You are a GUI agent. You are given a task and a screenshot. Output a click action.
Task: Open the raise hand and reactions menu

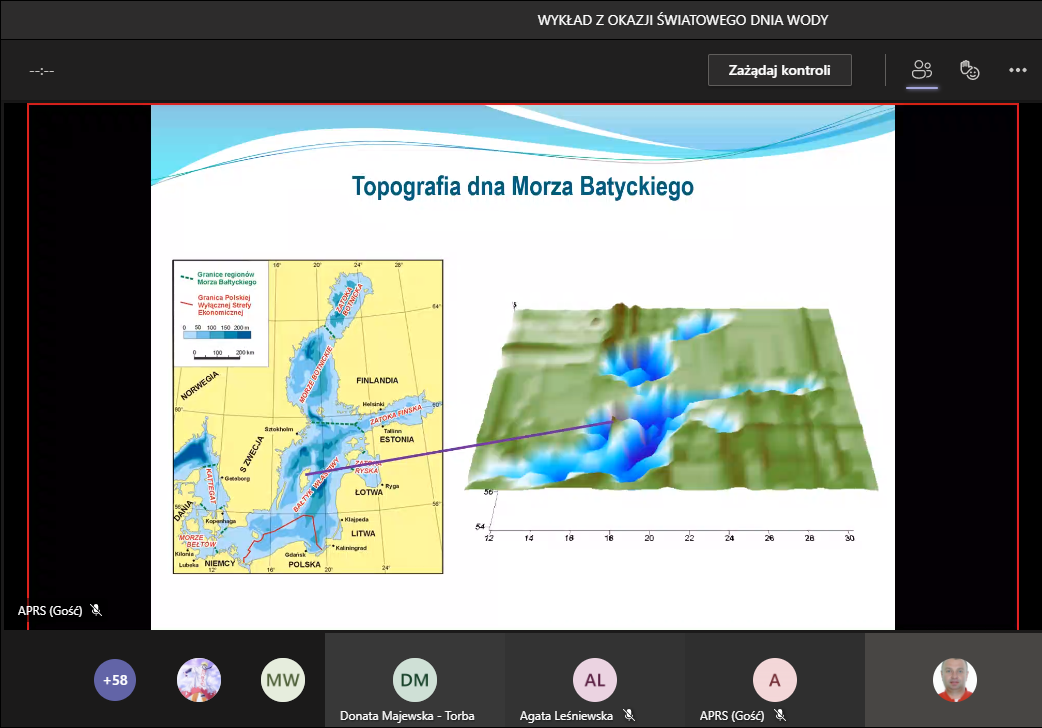coord(970,70)
